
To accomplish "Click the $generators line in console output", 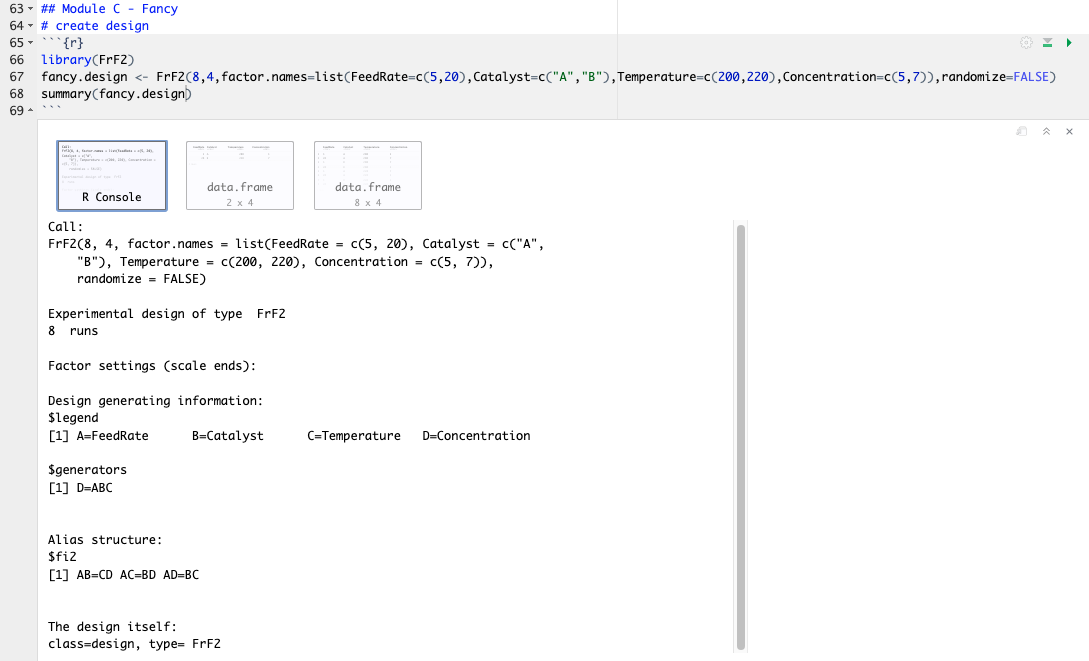I will pyautogui.click(x=87, y=470).
